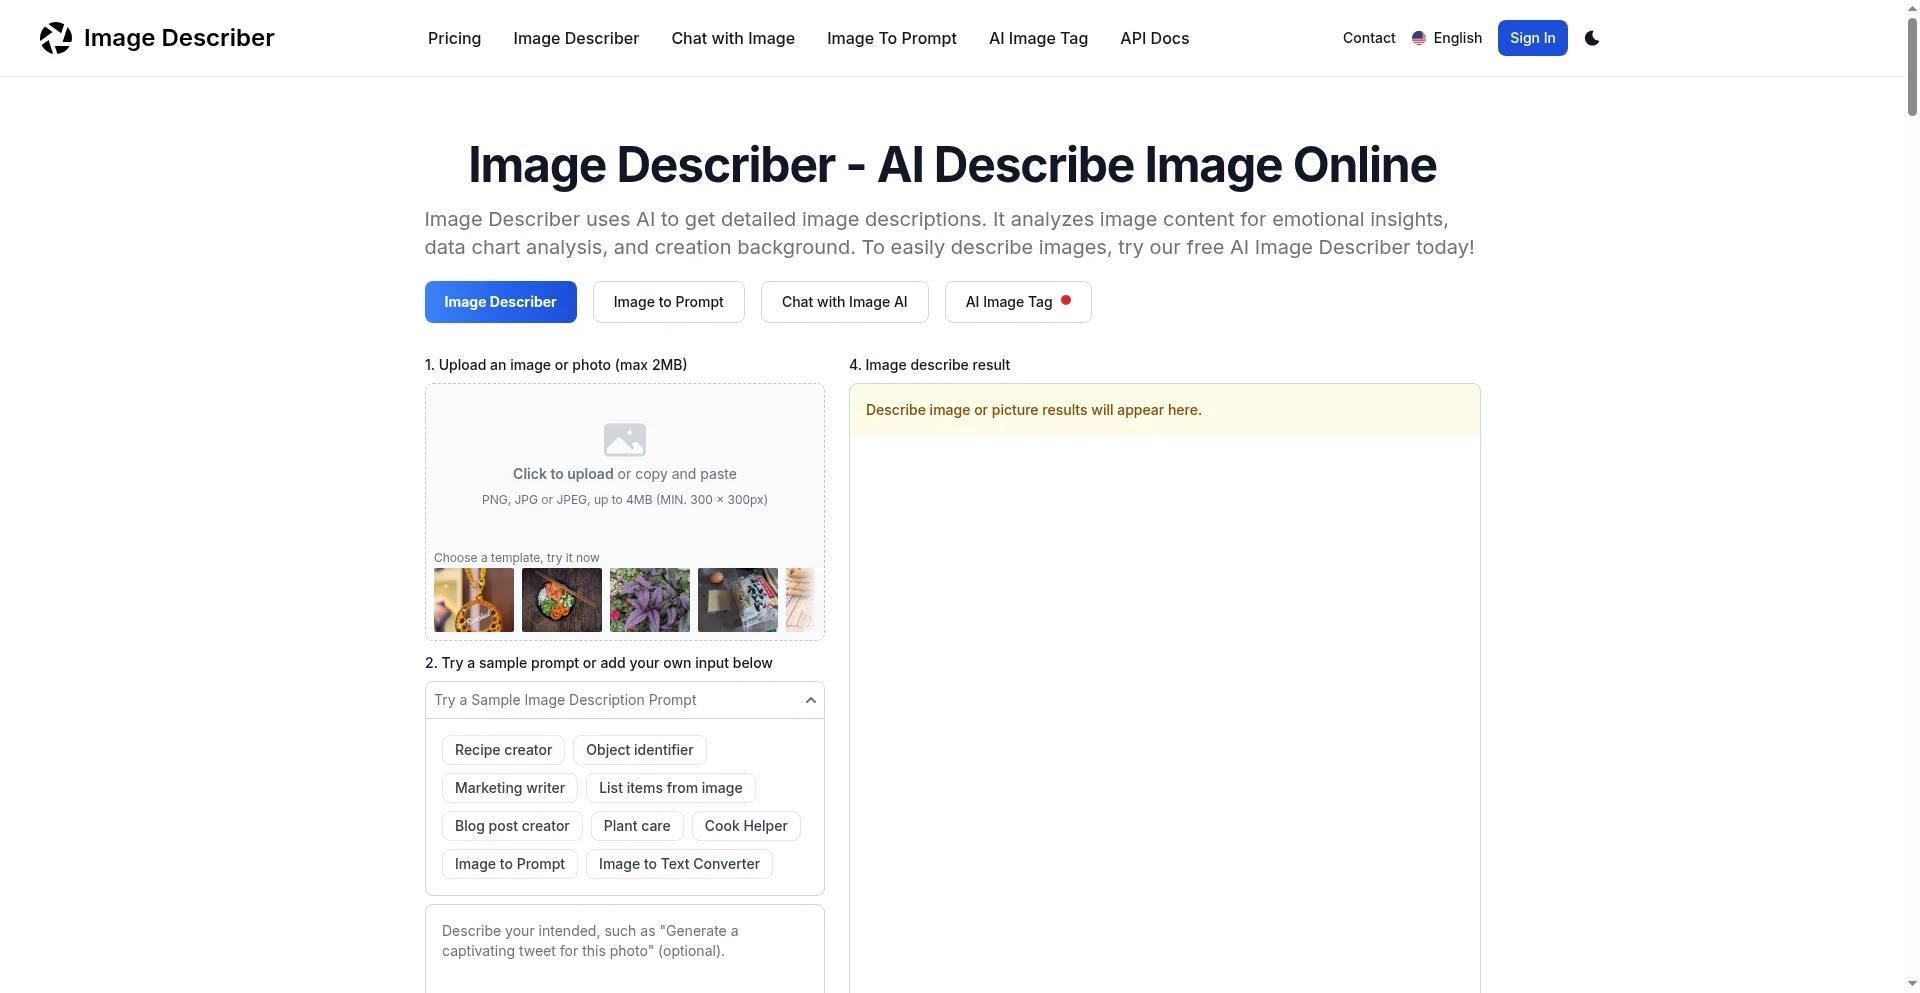Choose the Blog post creator prompt

[512, 826]
